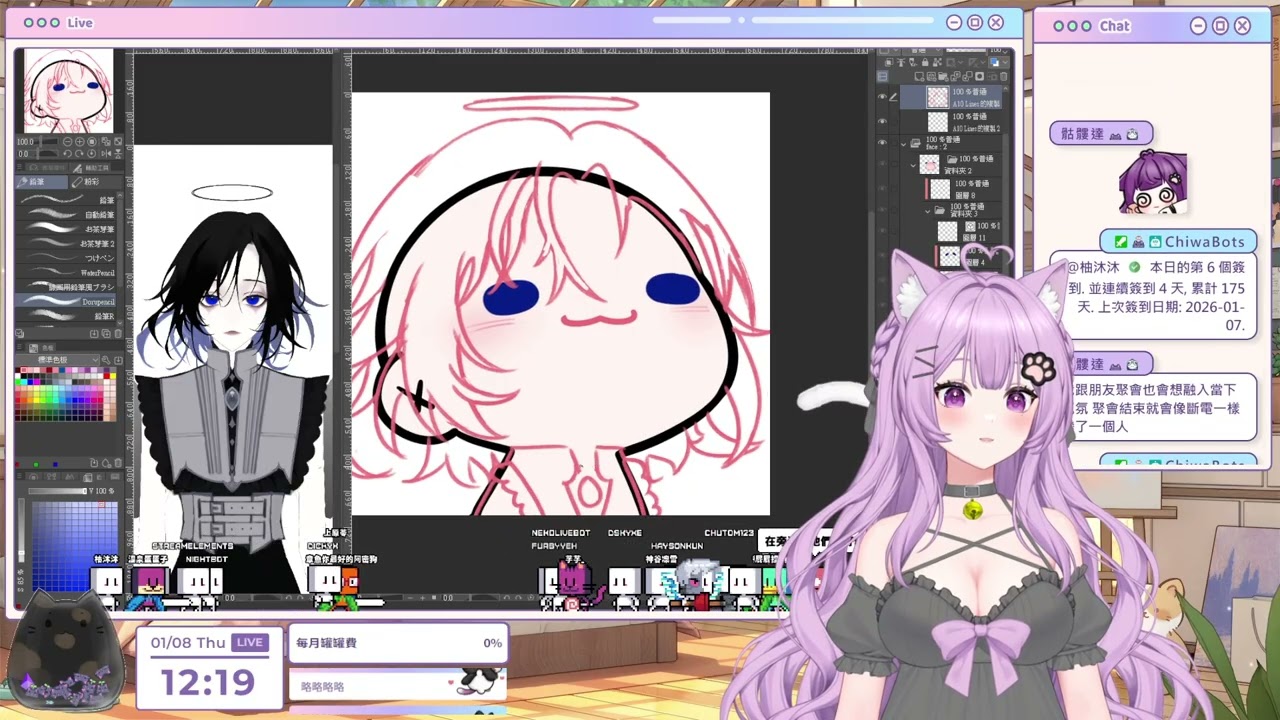Click the trash icon below the brush list
This screenshot has height=720, width=1280.
(118, 334)
